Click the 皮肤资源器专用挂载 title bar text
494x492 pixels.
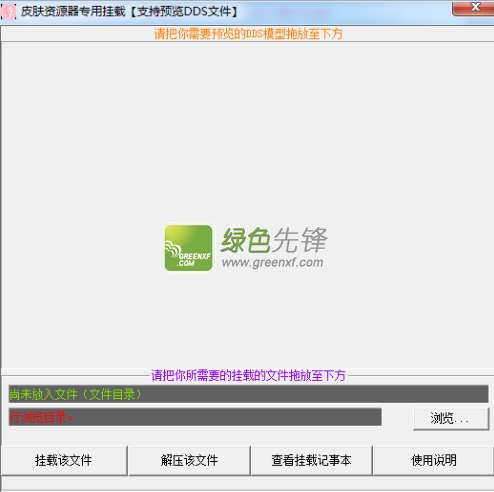[x=129, y=12]
